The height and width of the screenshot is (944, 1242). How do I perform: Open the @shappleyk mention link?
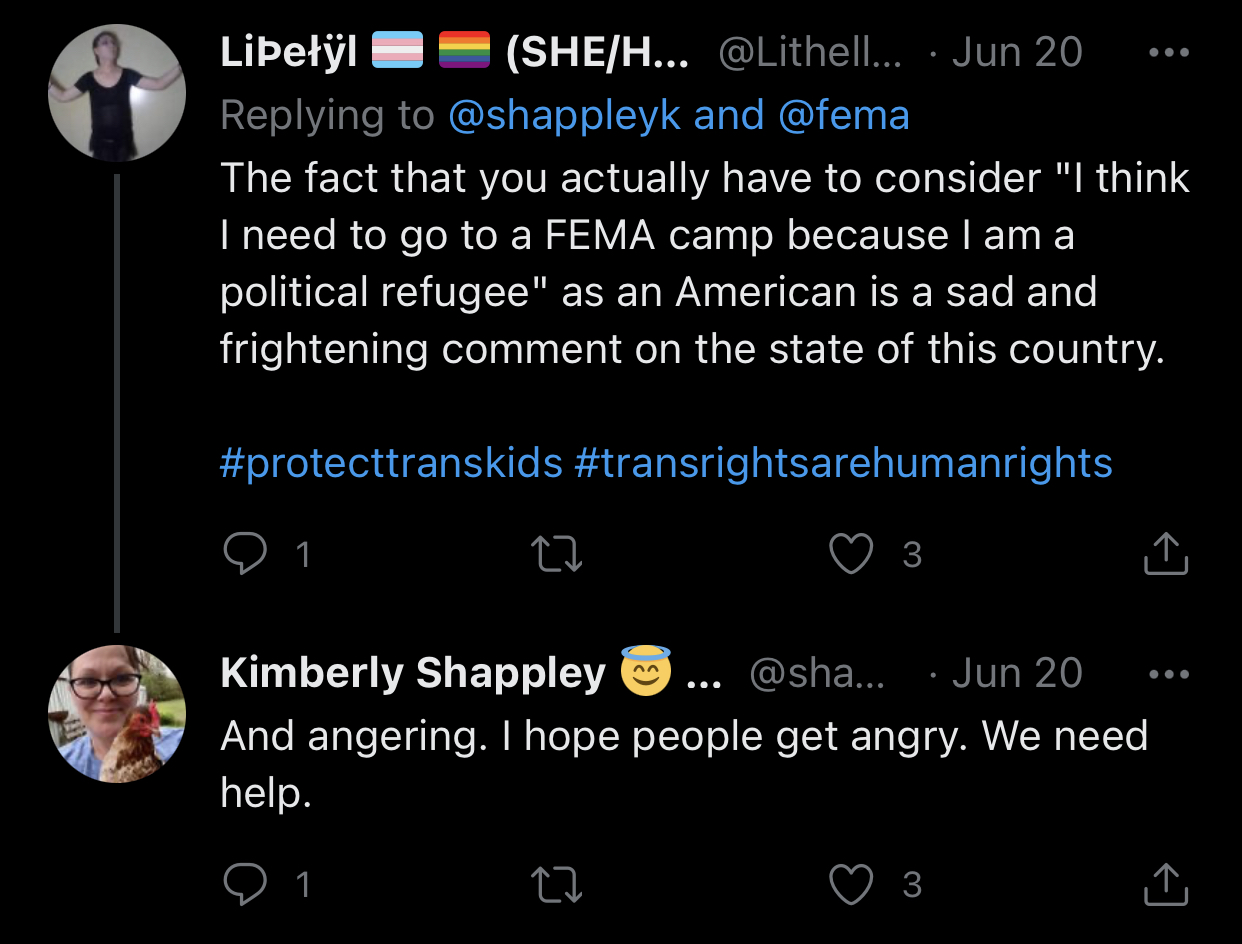click(x=564, y=116)
